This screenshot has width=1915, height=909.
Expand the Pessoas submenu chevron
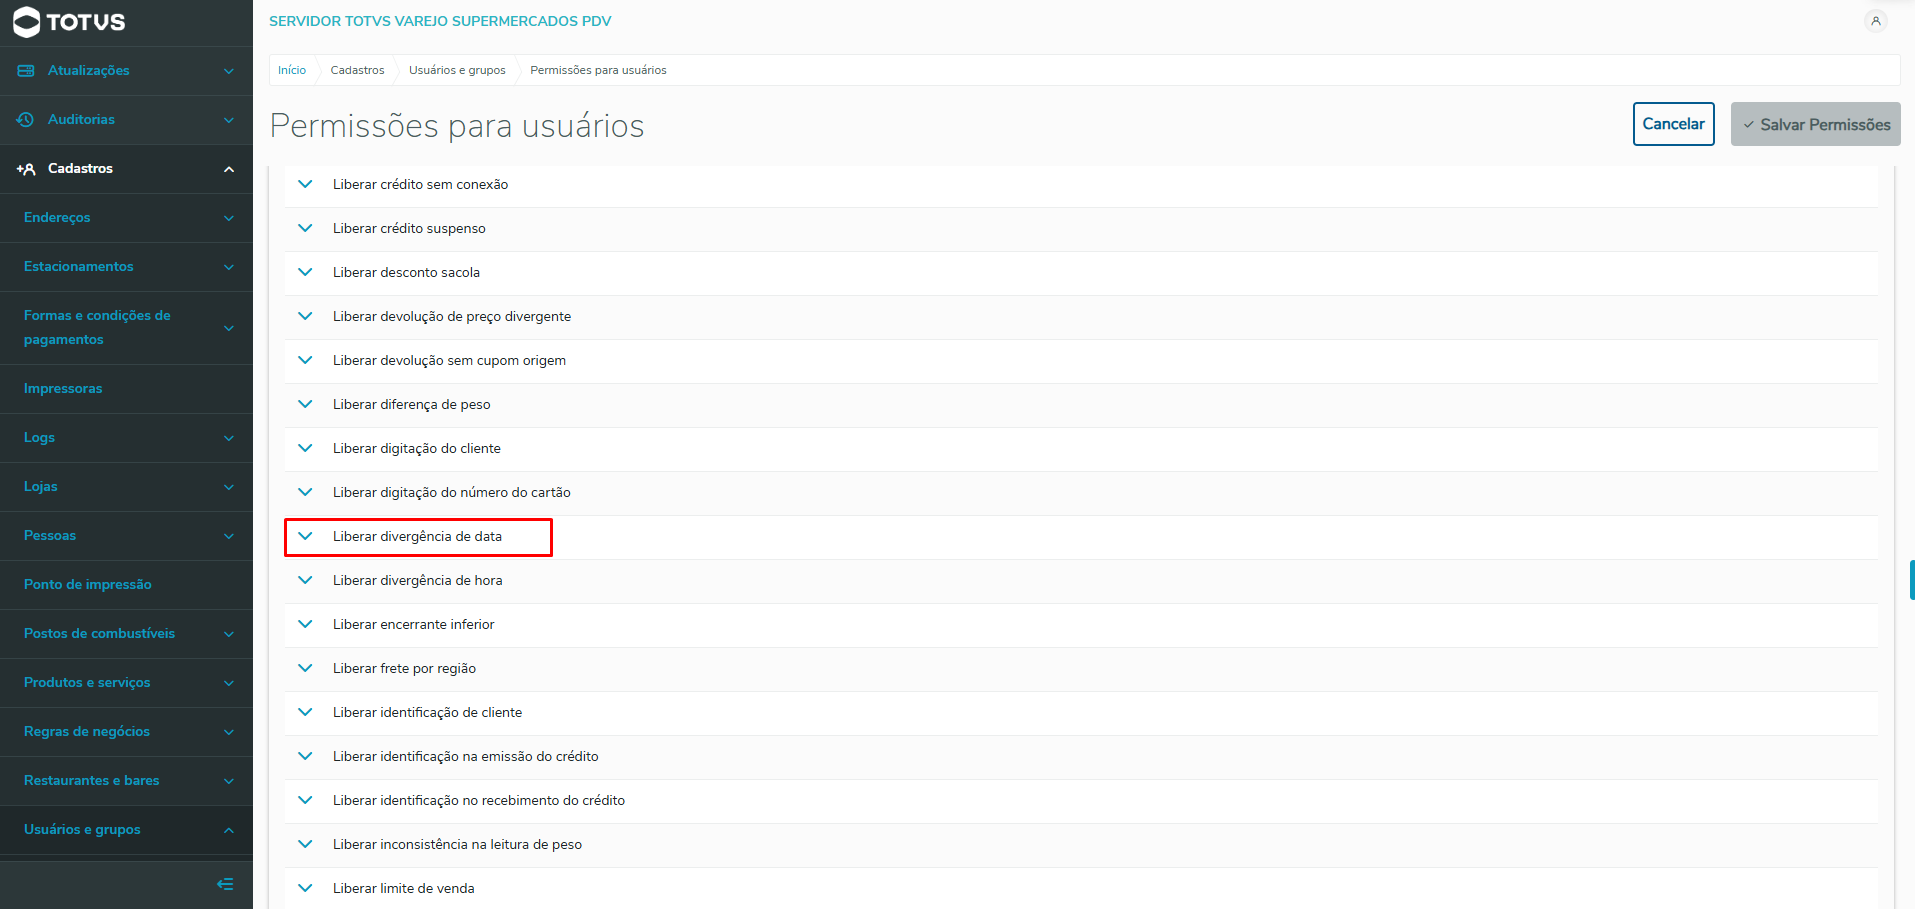click(229, 536)
